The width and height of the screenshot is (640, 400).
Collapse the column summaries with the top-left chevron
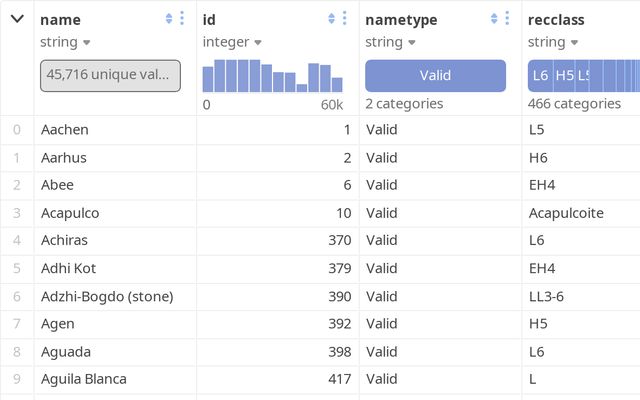click(17, 19)
